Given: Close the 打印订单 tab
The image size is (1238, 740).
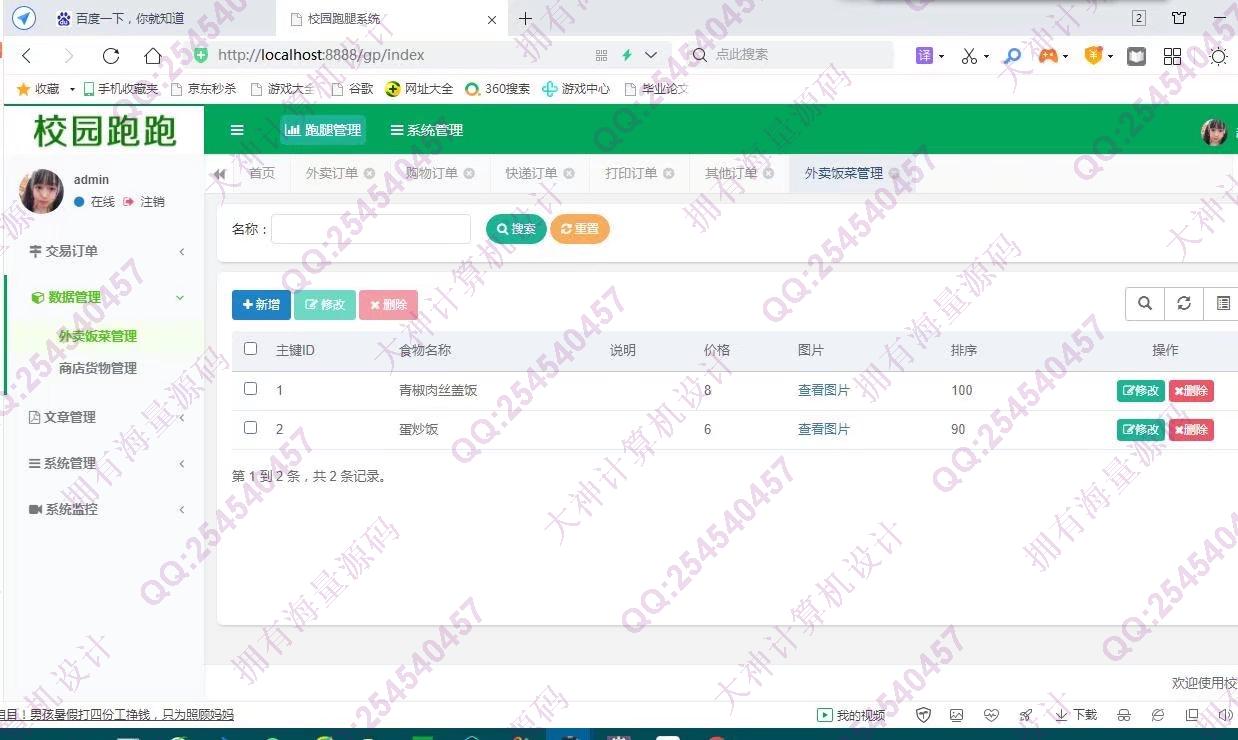Looking at the screenshot, I should tap(669, 173).
